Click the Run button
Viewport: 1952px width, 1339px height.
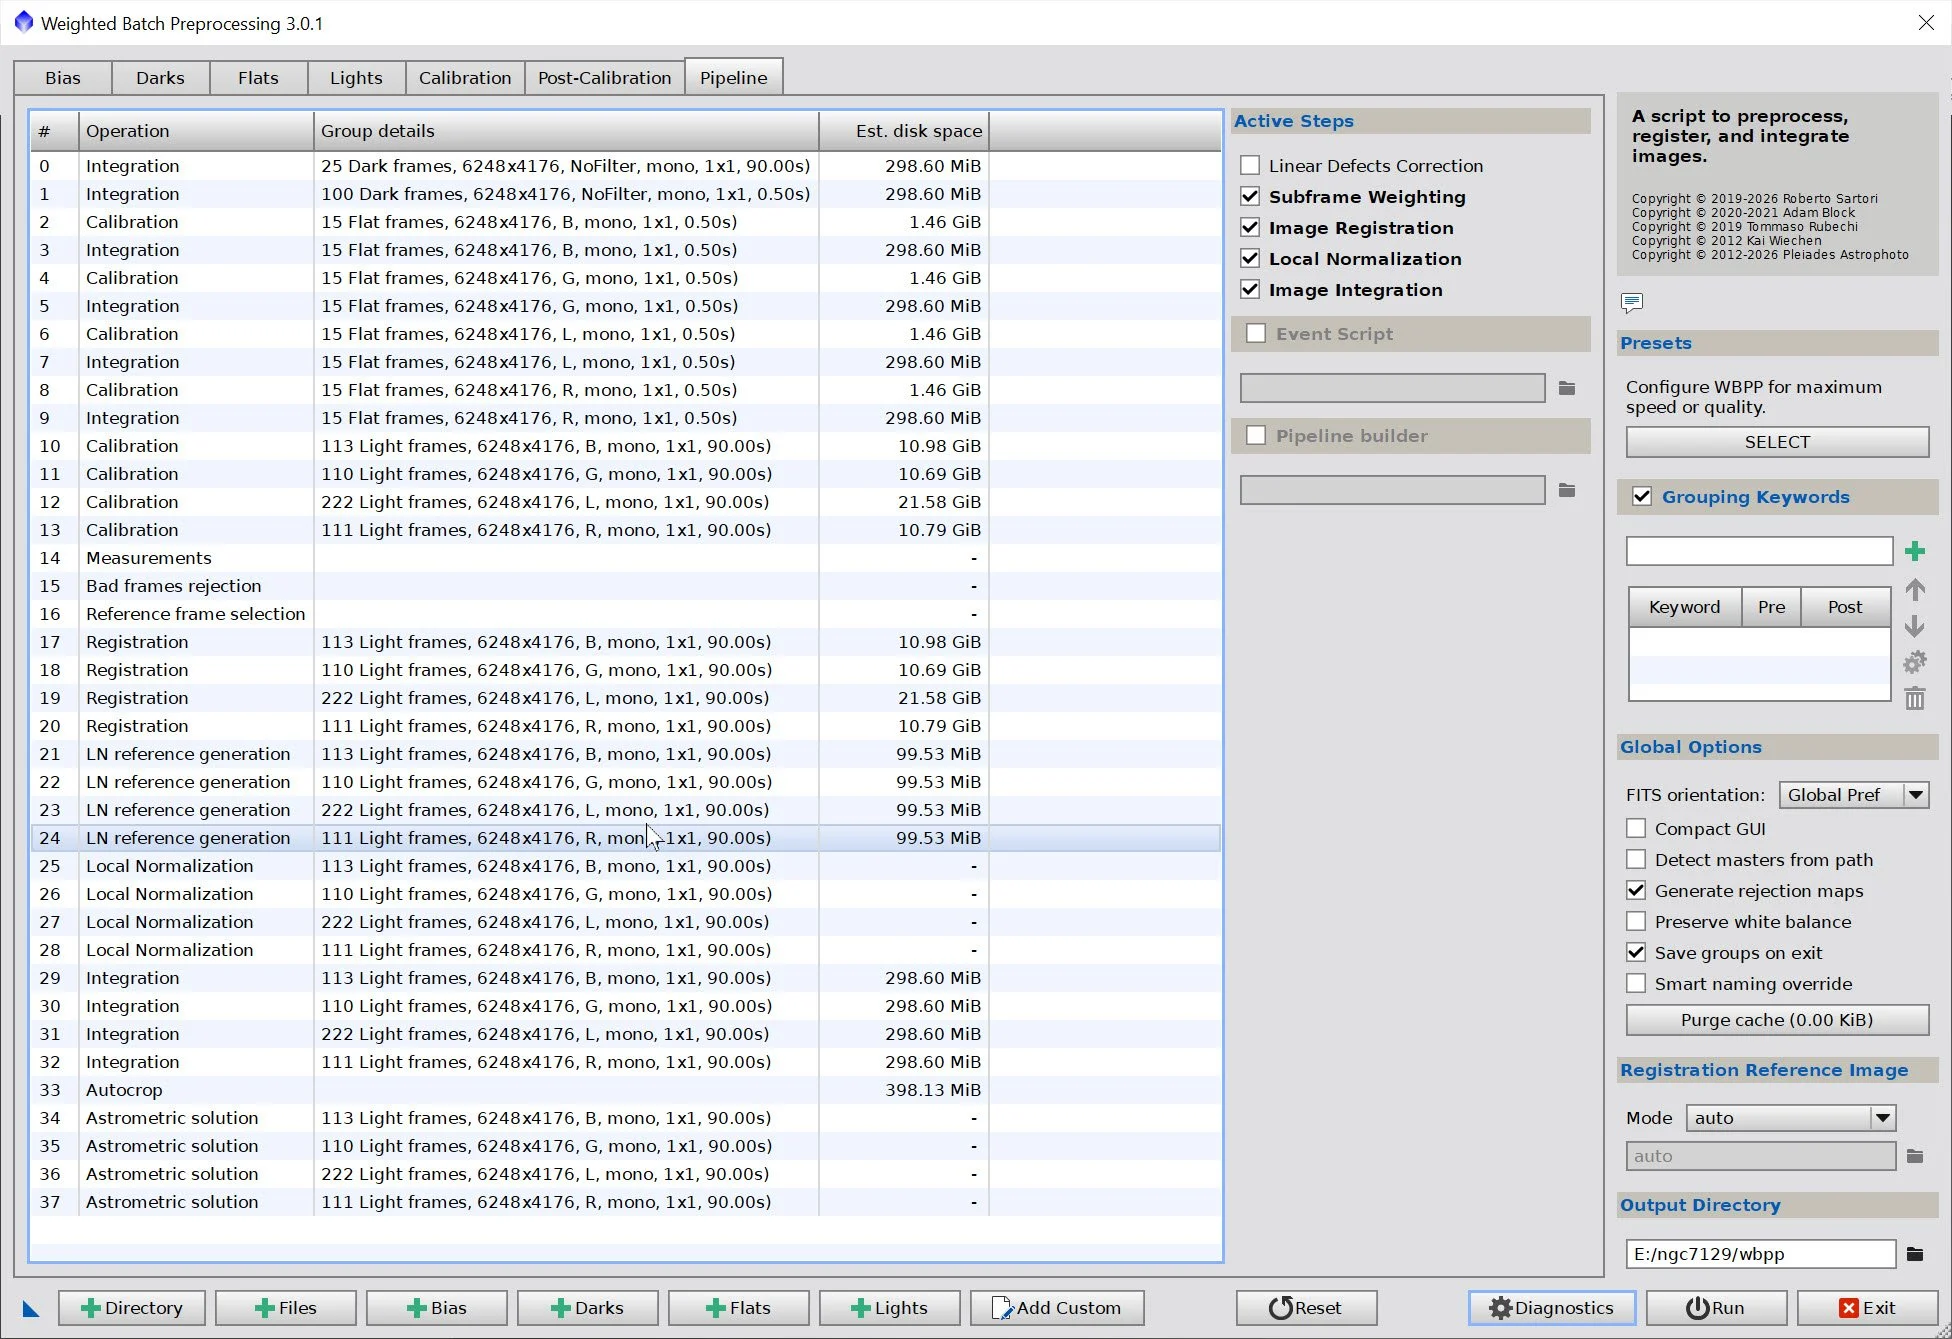(x=1716, y=1308)
